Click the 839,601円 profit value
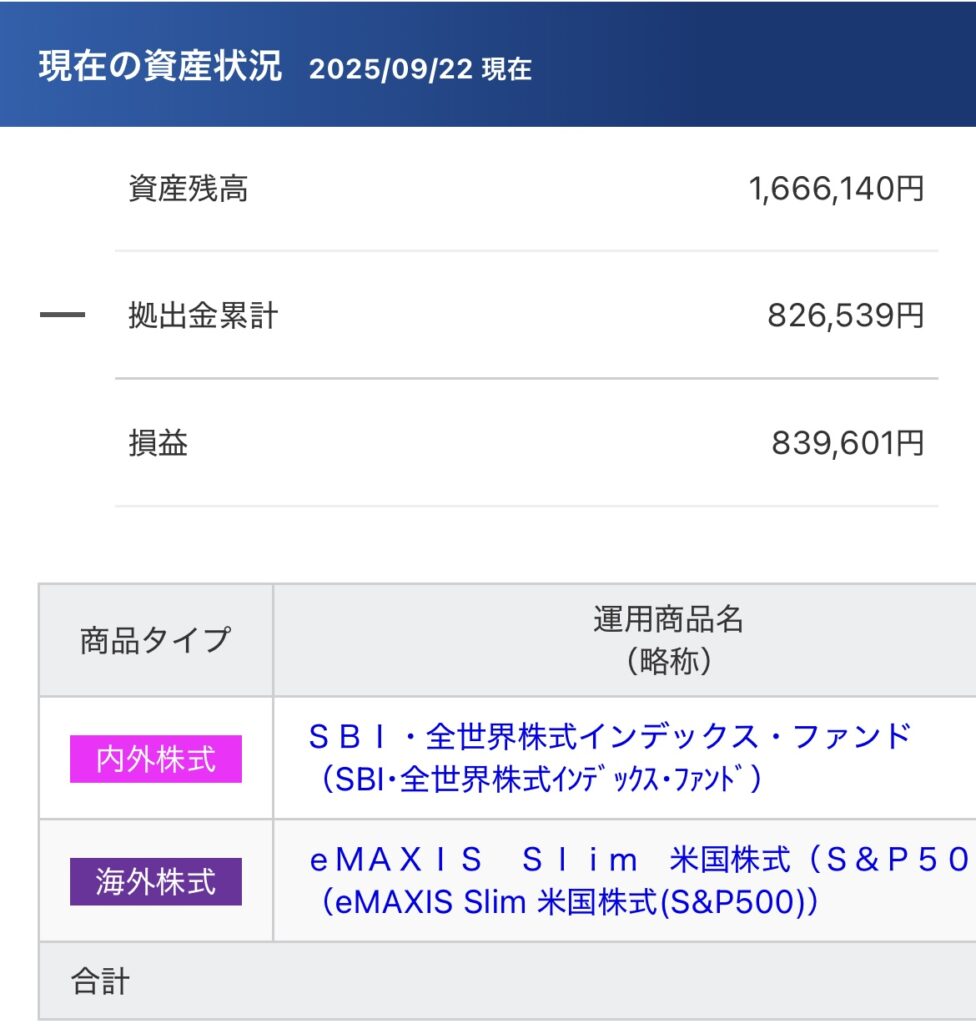Screen dimensions: 976x1024 pyautogui.click(x=847, y=443)
